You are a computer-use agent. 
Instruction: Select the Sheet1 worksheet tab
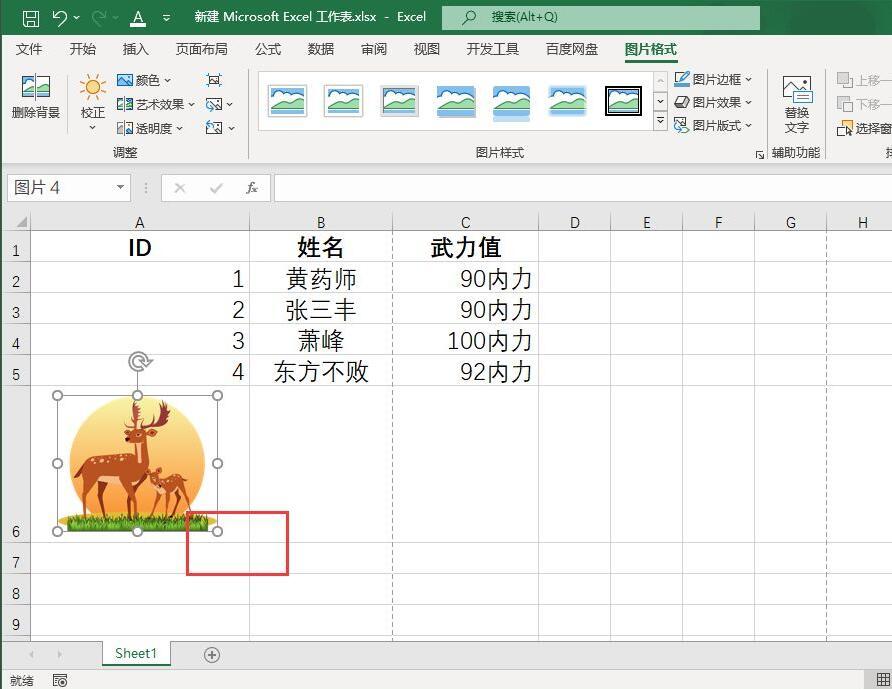click(136, 653)
